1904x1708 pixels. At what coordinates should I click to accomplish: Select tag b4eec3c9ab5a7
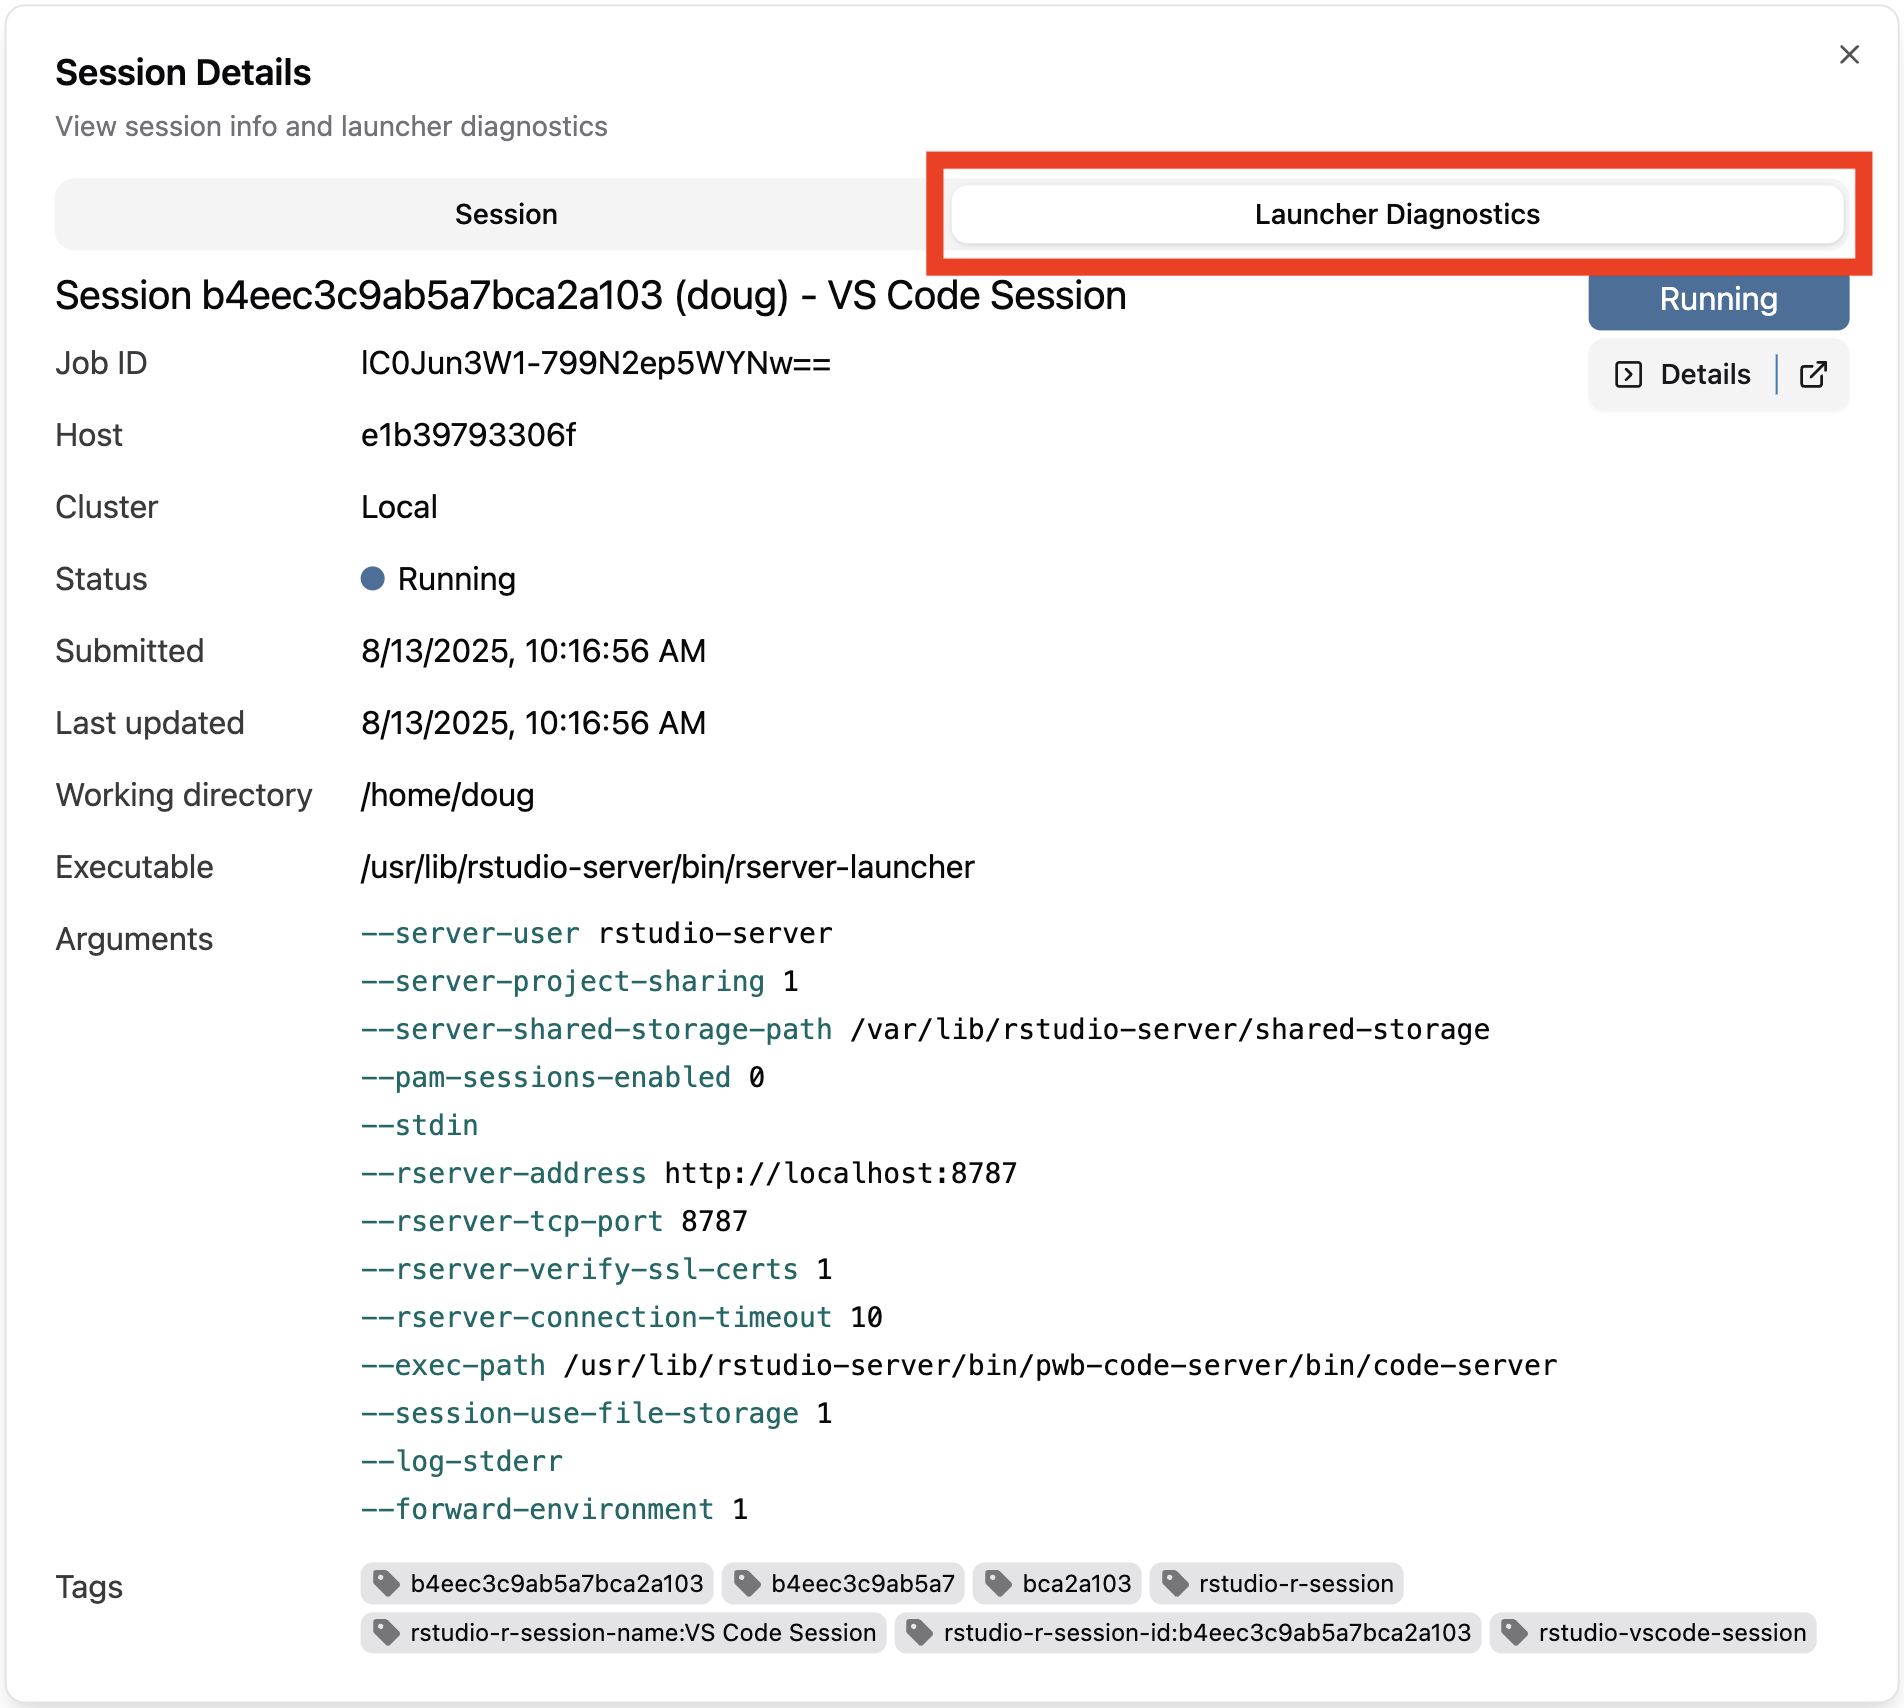pos(843,1583)
